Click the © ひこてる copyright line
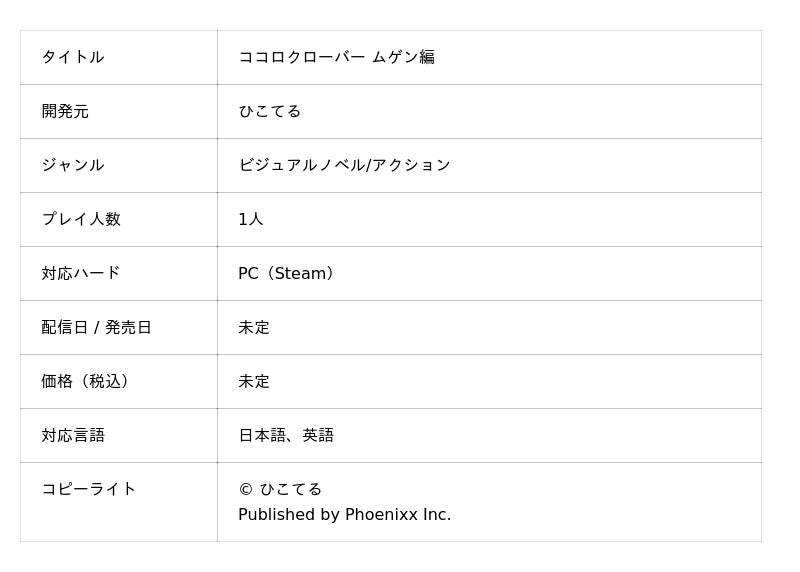 coord(280,489)
